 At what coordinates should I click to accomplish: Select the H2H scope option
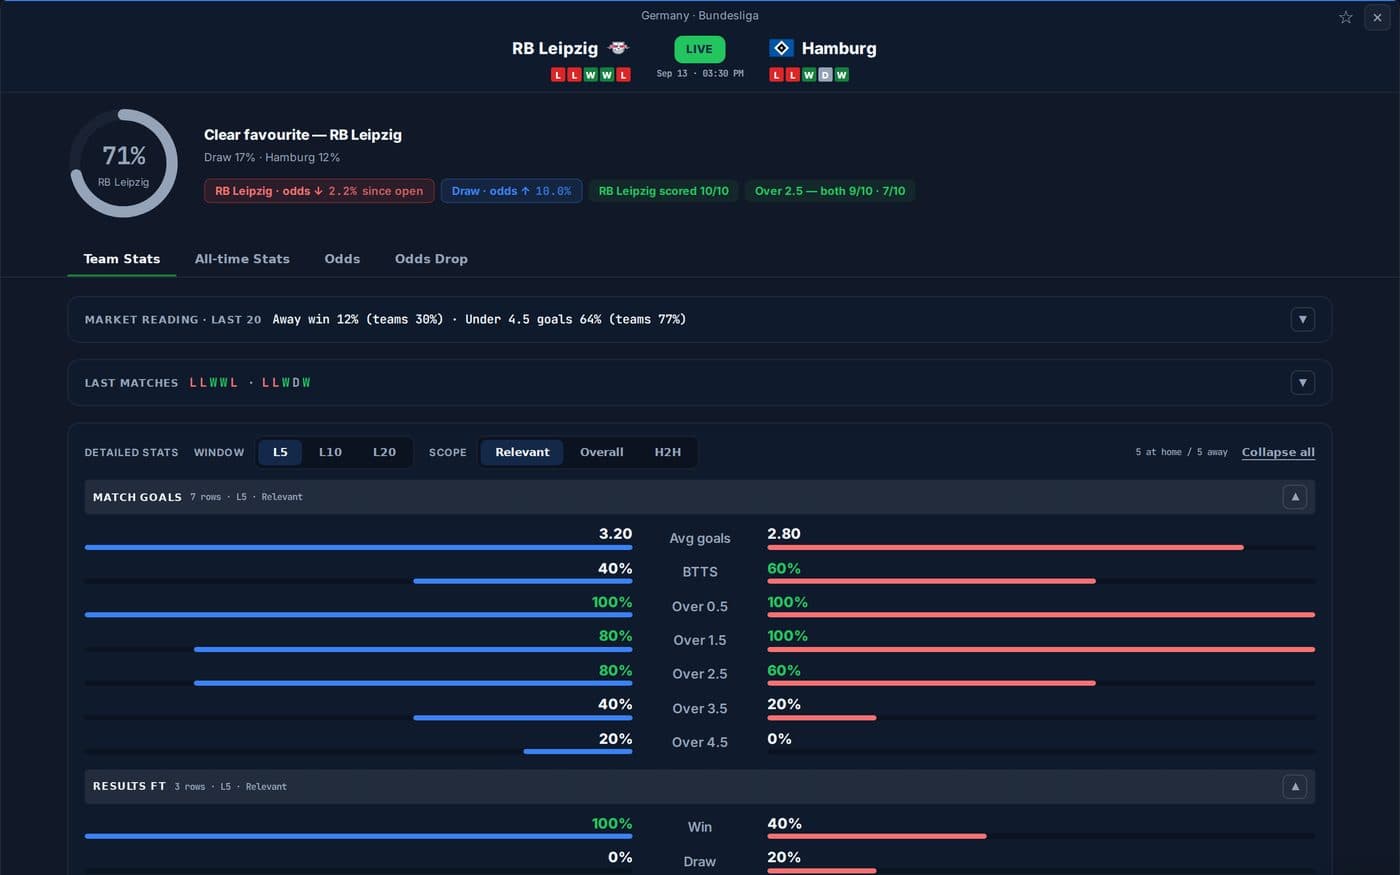[668, 453]
